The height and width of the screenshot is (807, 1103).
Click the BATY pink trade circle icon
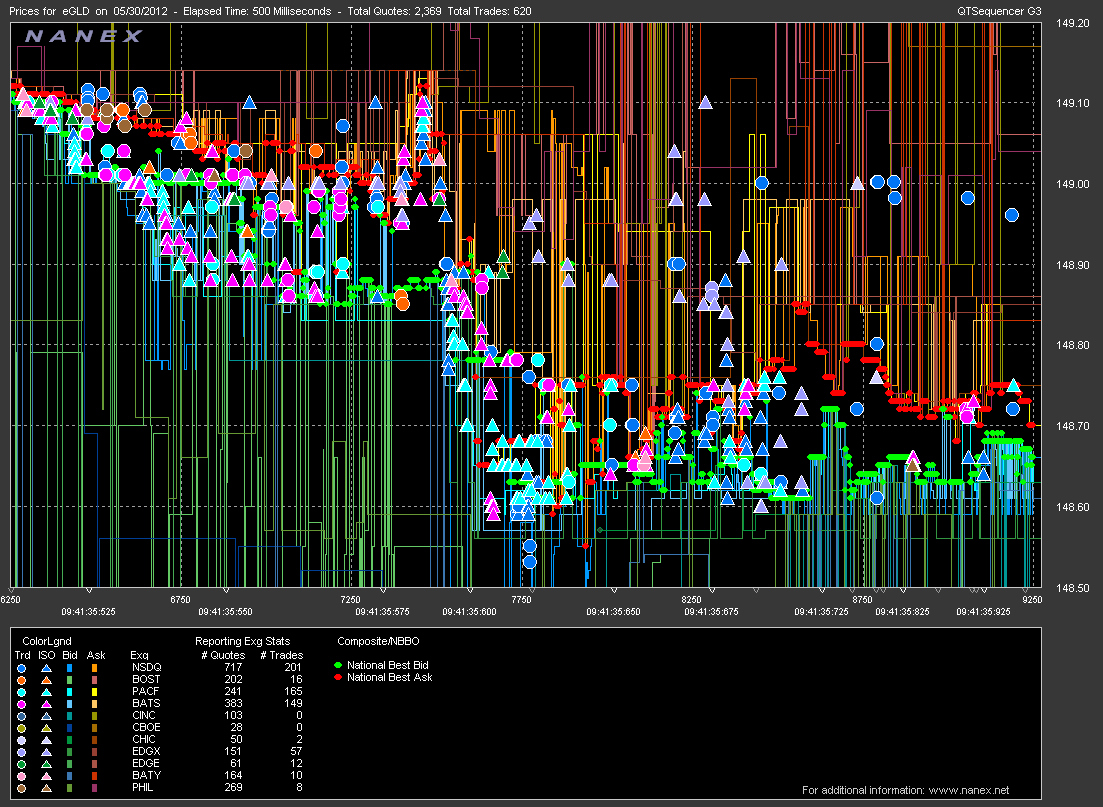coord(22,775)
